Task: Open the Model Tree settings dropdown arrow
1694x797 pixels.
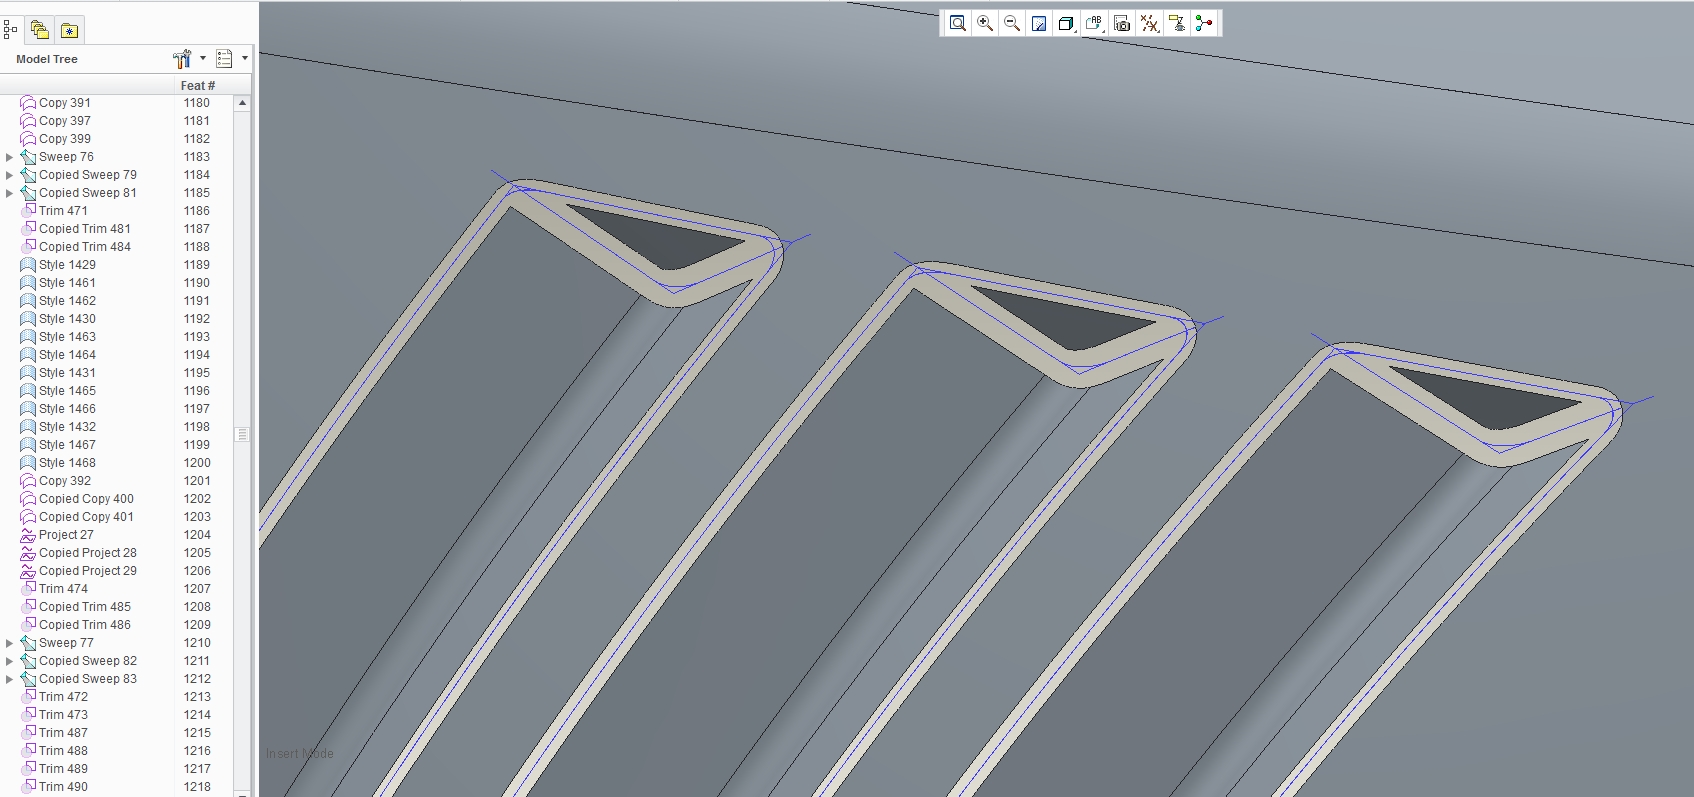Action: pos(203,58)
